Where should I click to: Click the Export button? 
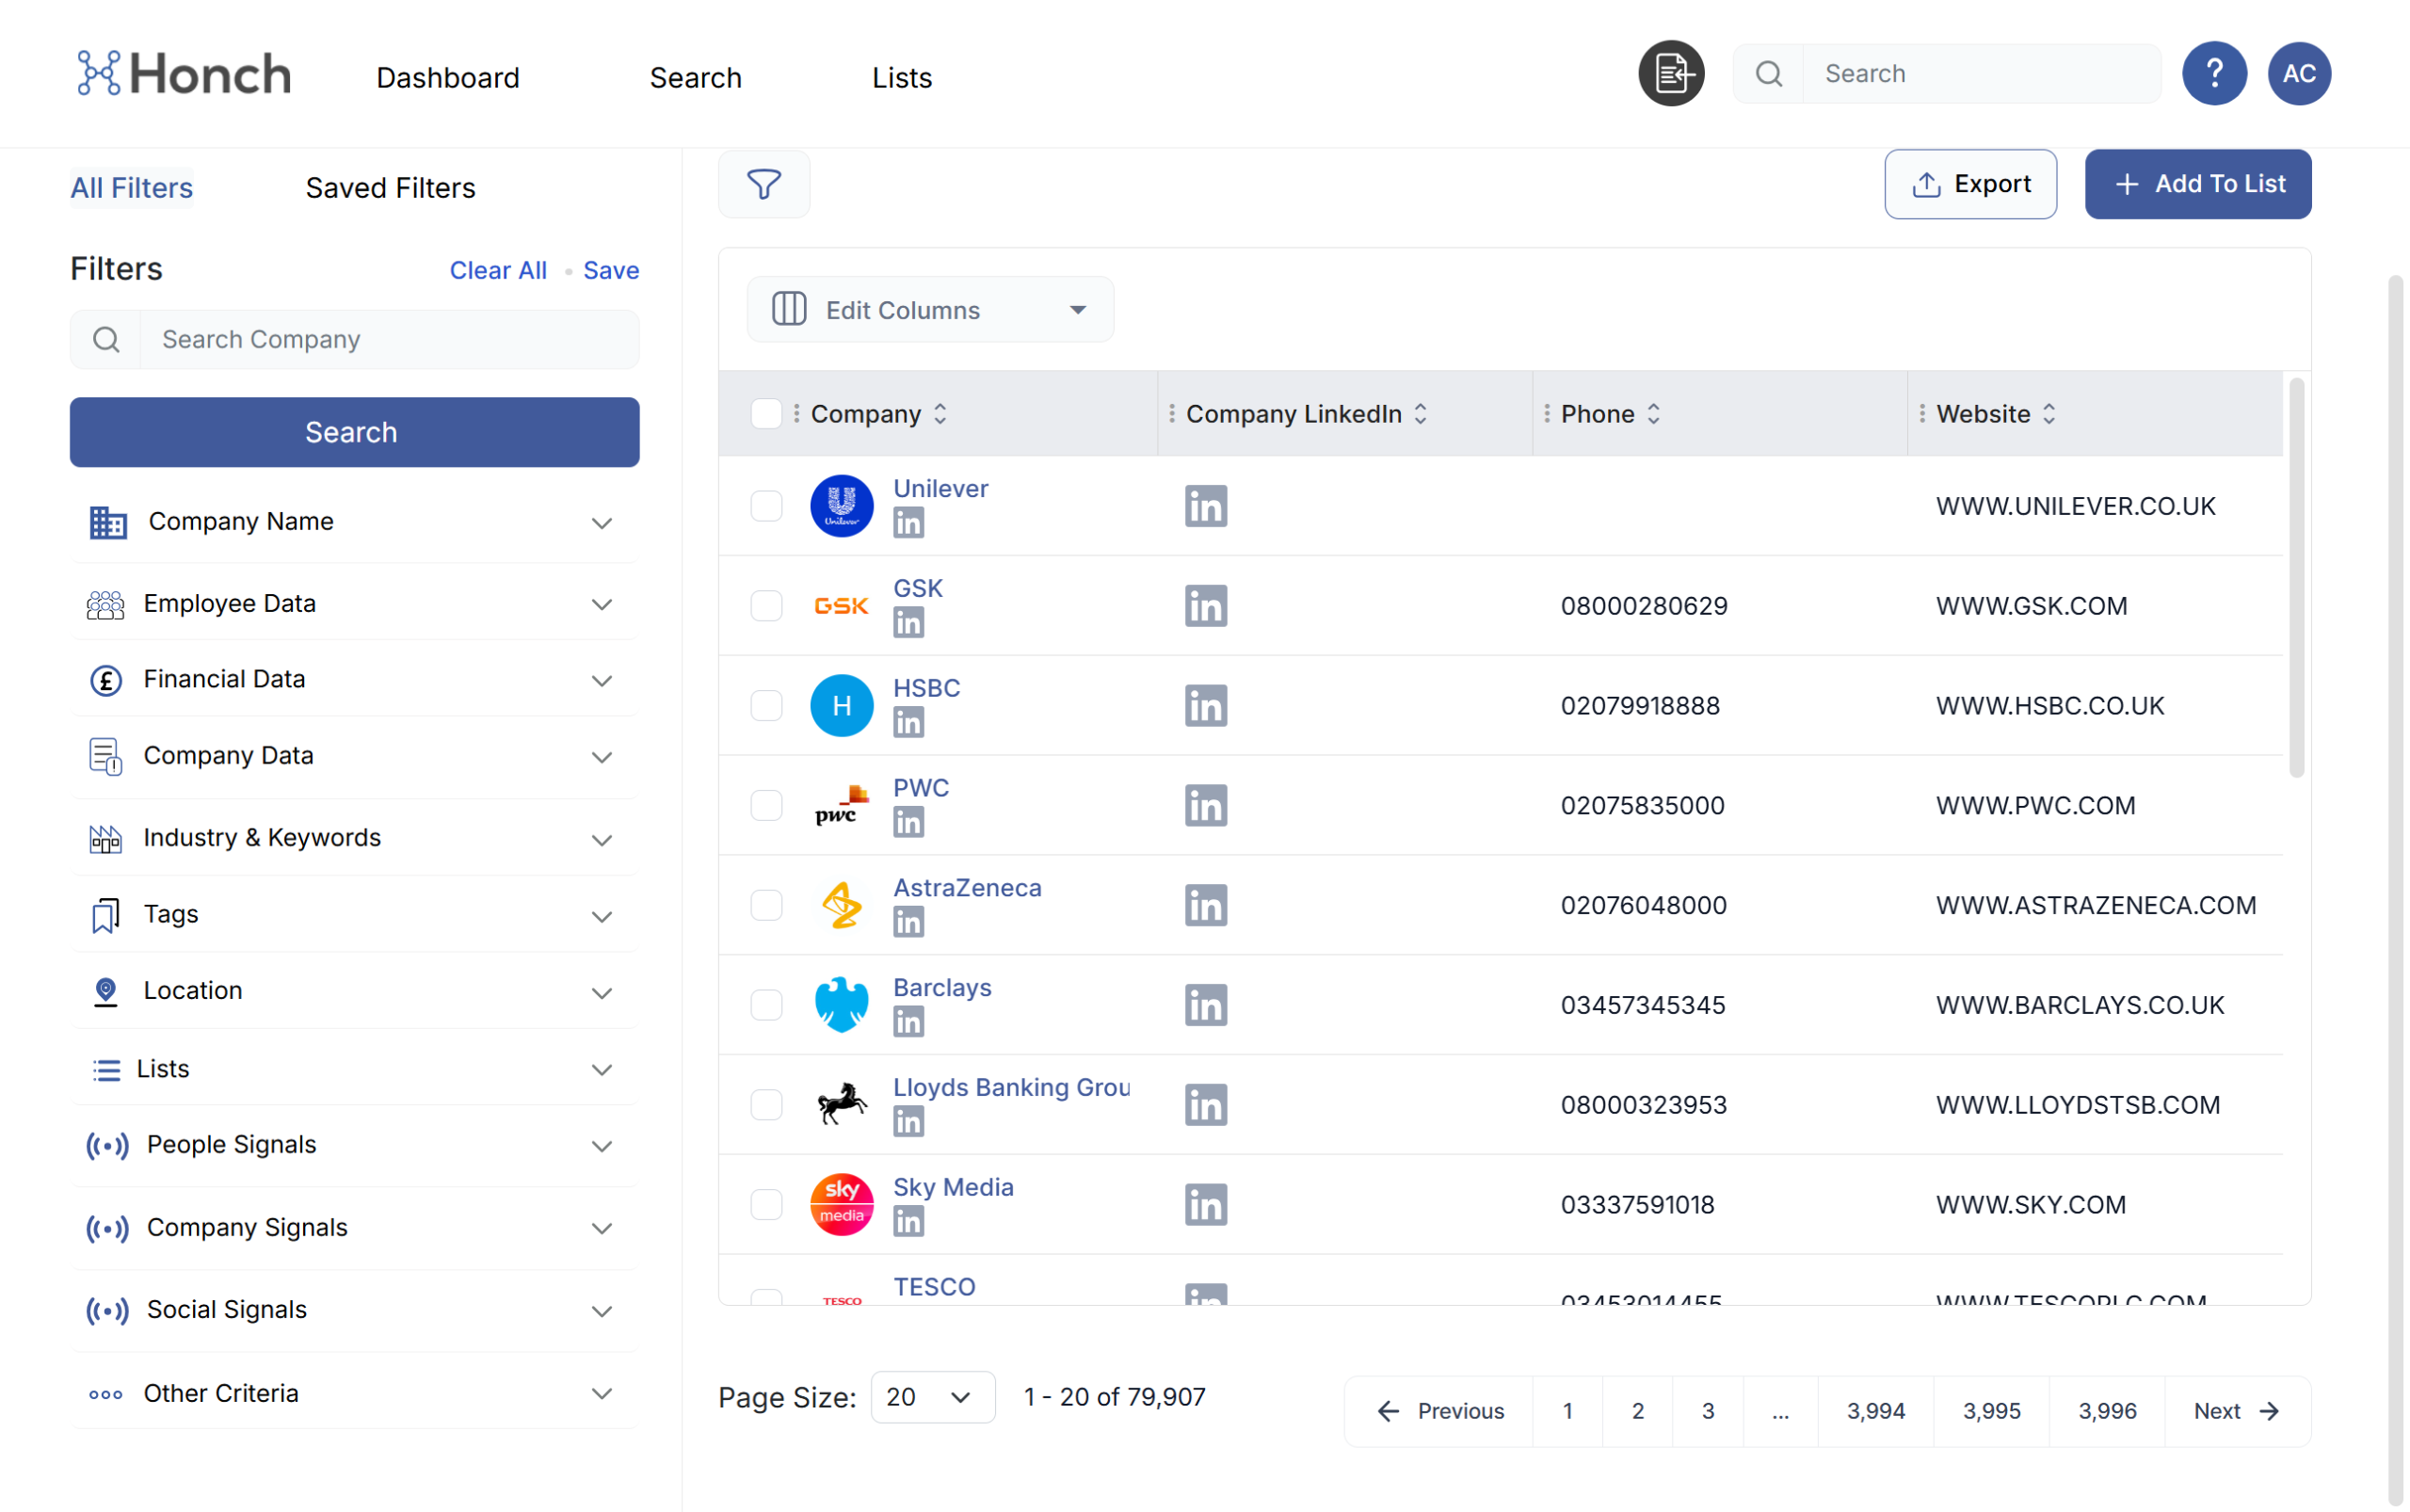1969,184
